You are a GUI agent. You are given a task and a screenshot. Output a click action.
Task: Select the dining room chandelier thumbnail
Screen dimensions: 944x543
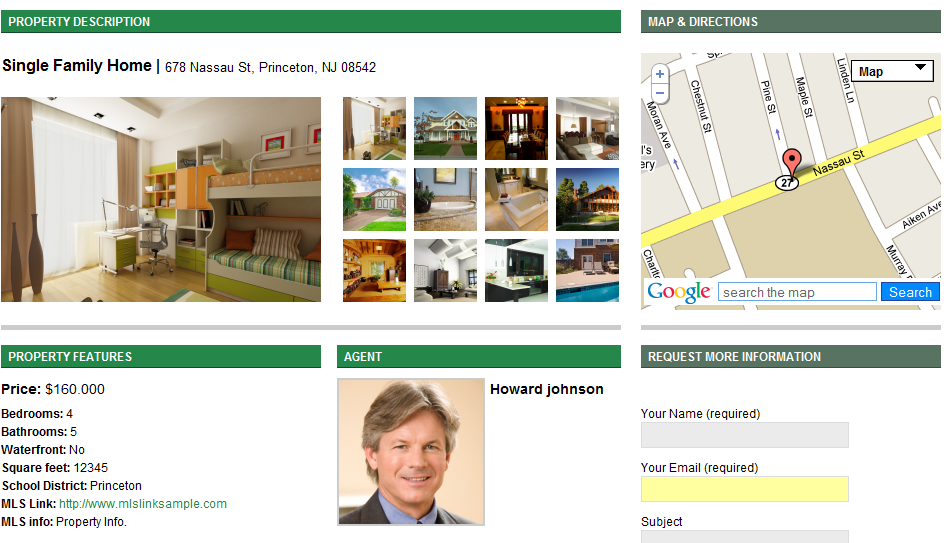click(517, 128)
